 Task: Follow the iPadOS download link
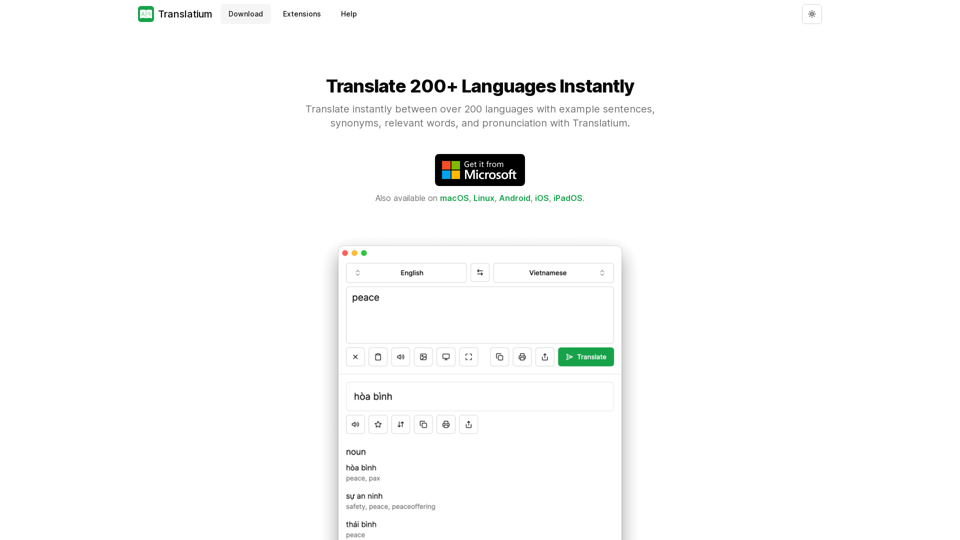click(568, 198)
